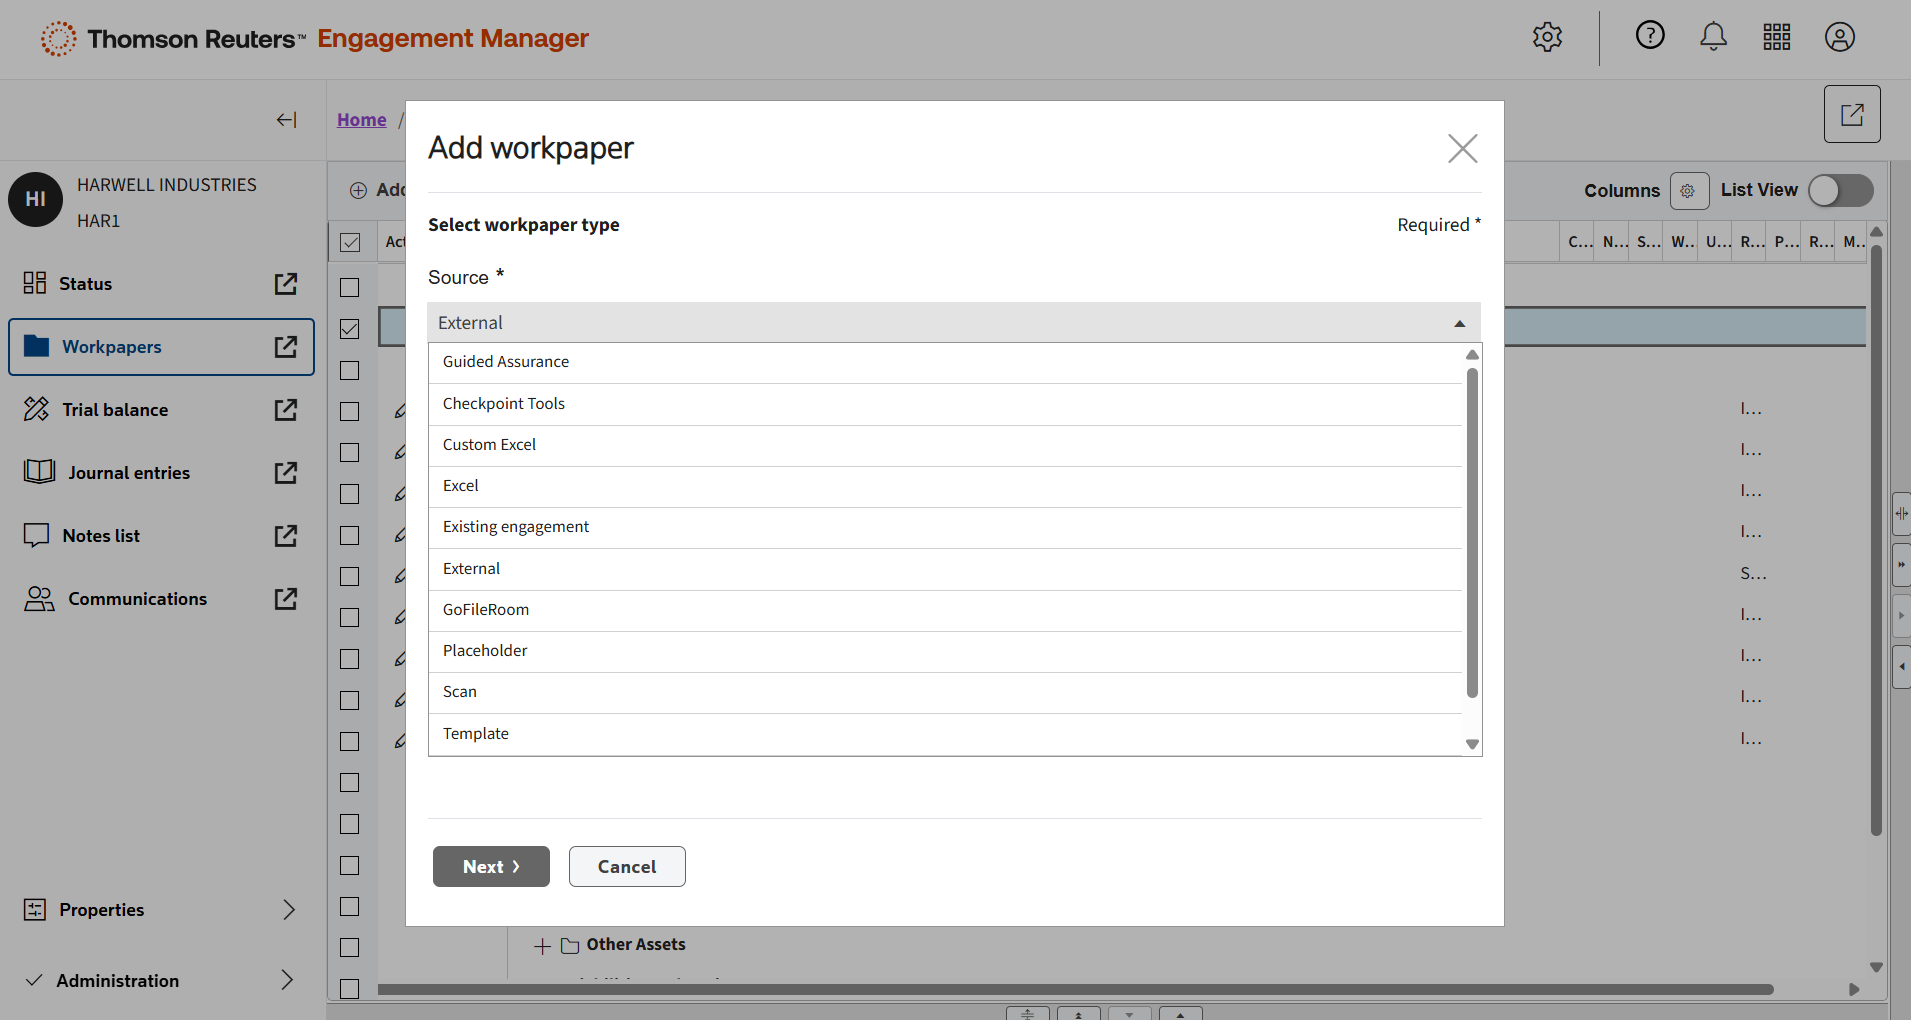Viewport: 1911px width, 1020px height.
Task: Open the settings gear in header
Action: 1547,37
